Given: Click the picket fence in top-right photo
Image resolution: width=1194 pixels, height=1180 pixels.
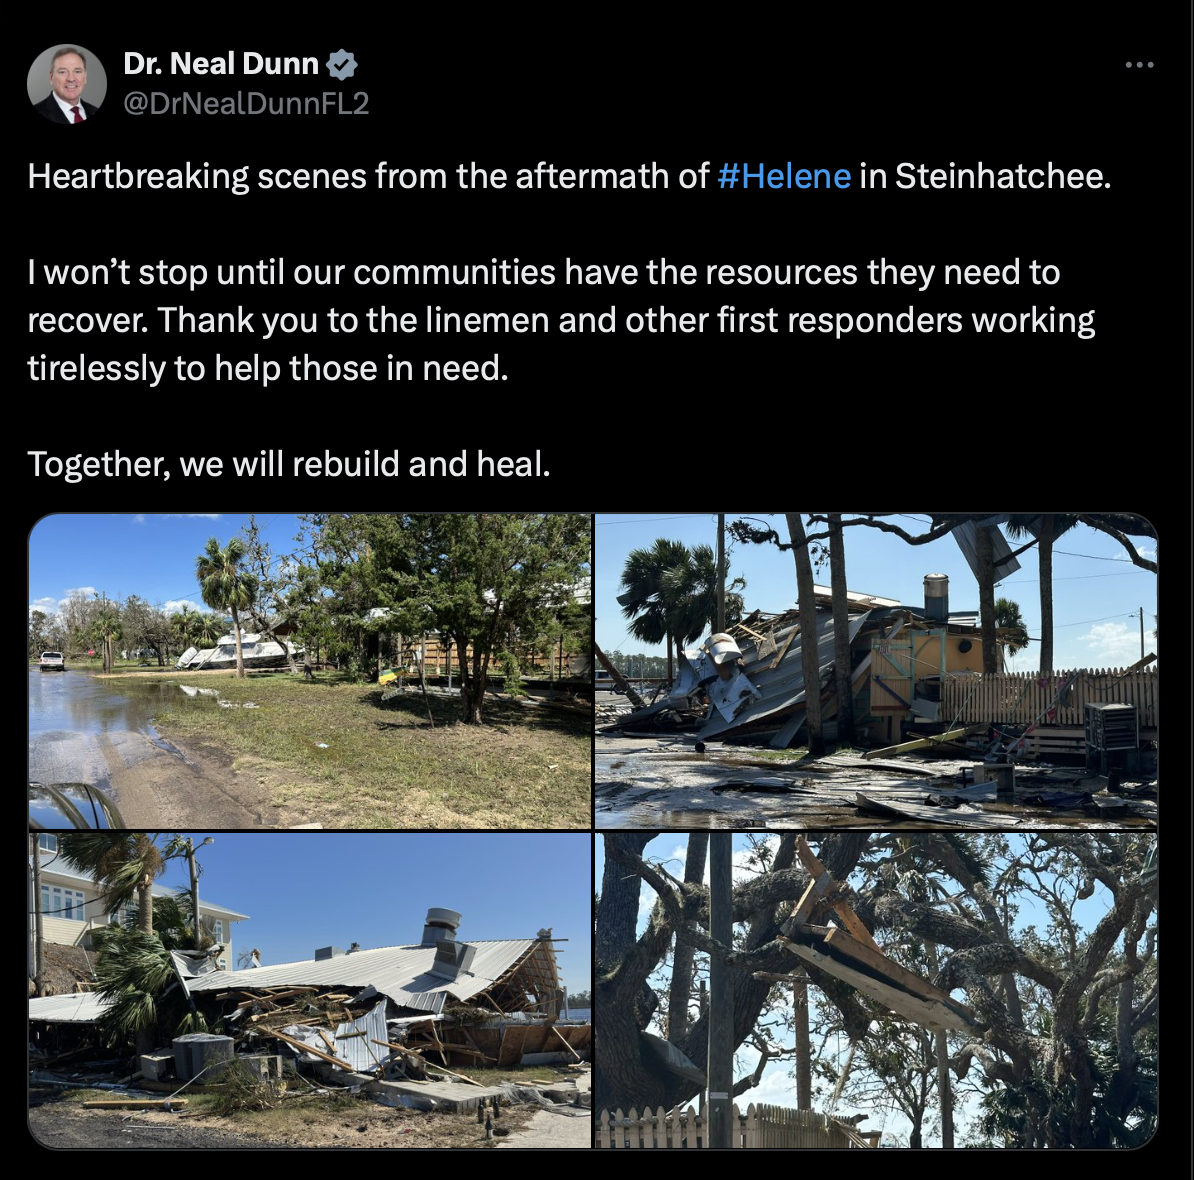Looking at the screenshot, I should pyautogui.click(x=1047, y=697).
